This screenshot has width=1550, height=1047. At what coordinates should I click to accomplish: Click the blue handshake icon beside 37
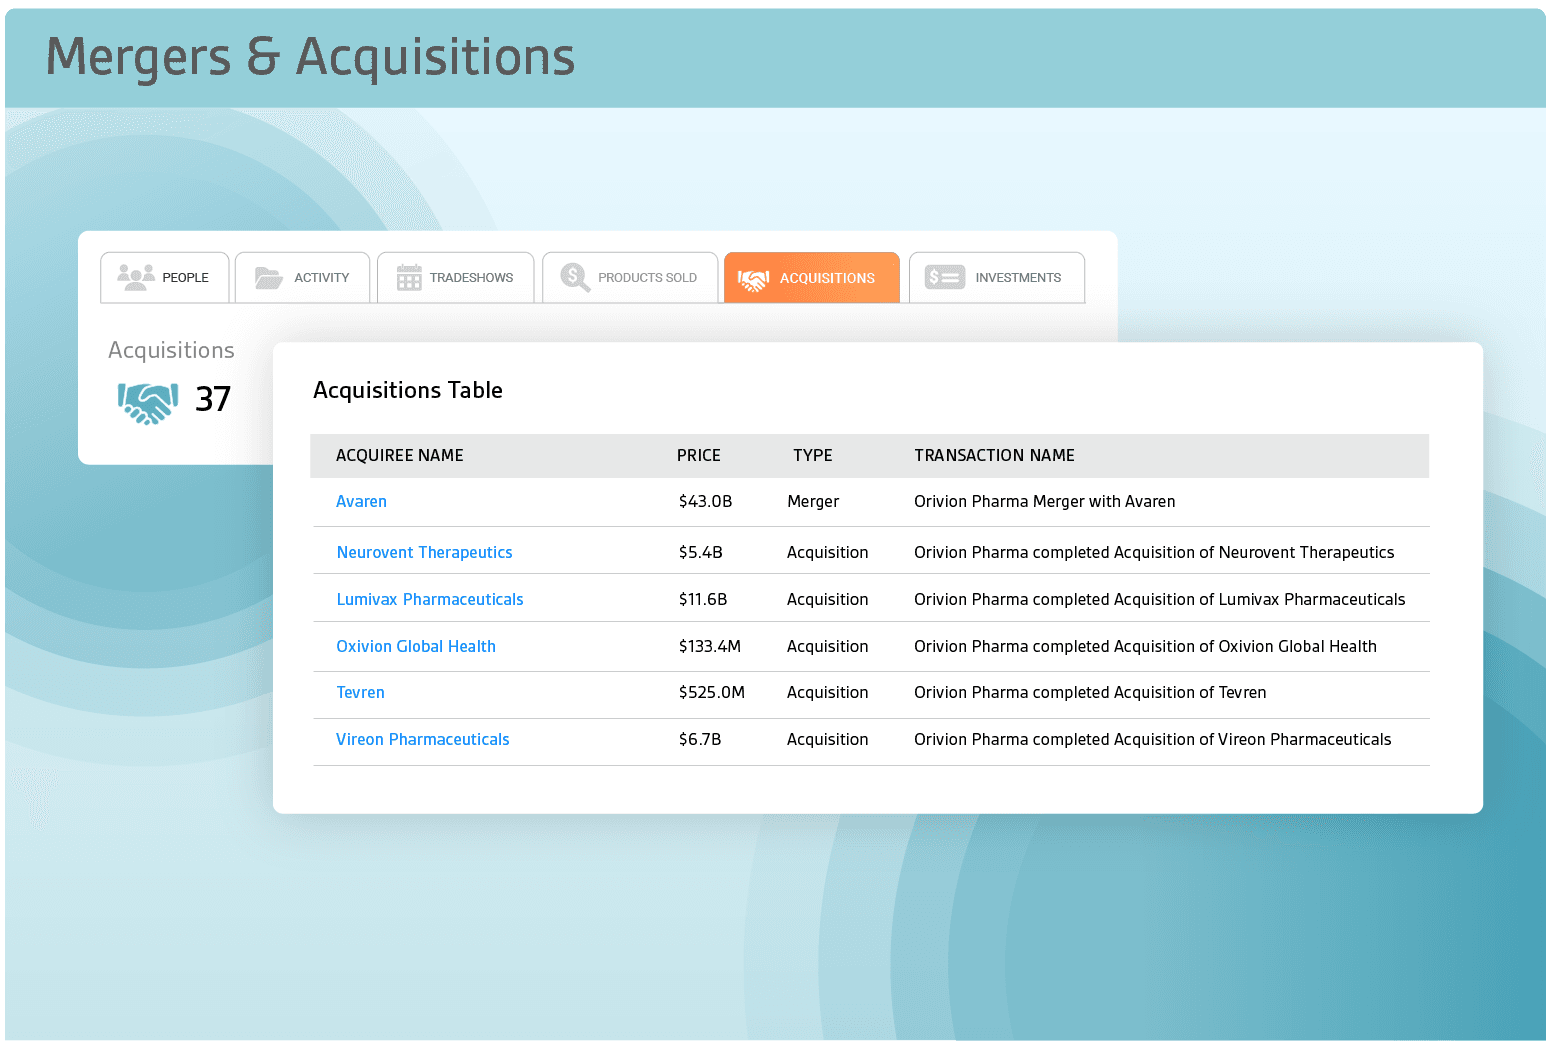(148, 403)
